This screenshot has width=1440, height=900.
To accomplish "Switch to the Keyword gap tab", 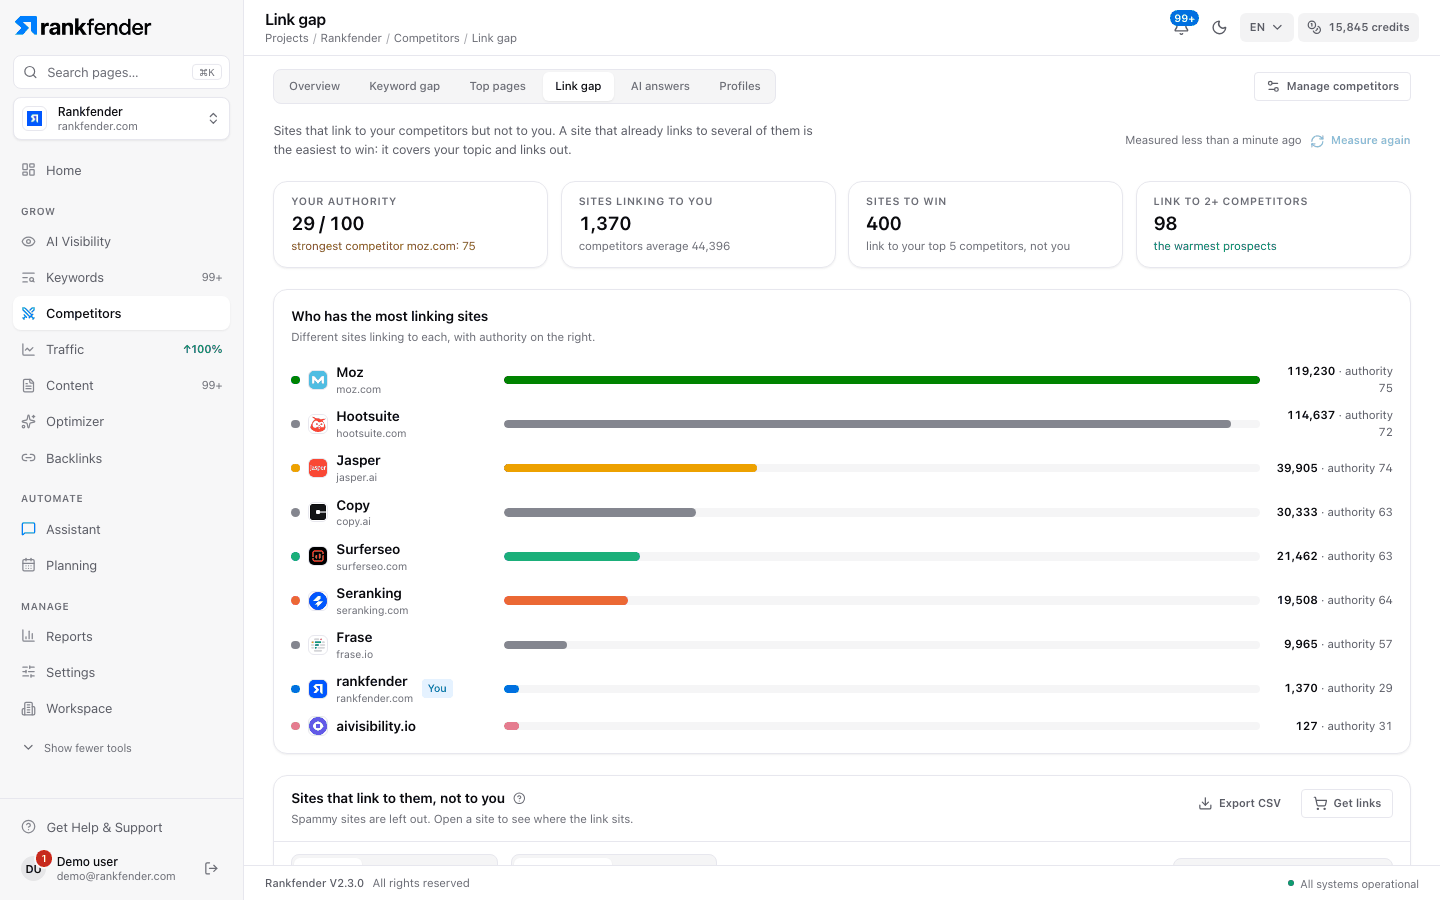I will (404, 86).
